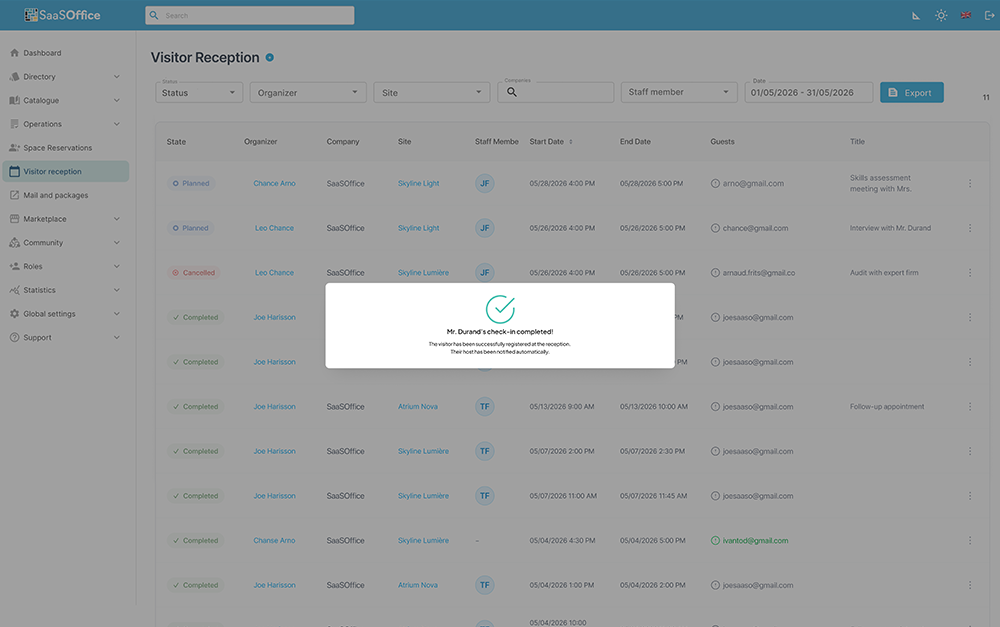
Task: Click the Export button
Action: pyautogui.click(x=912, y=92)
